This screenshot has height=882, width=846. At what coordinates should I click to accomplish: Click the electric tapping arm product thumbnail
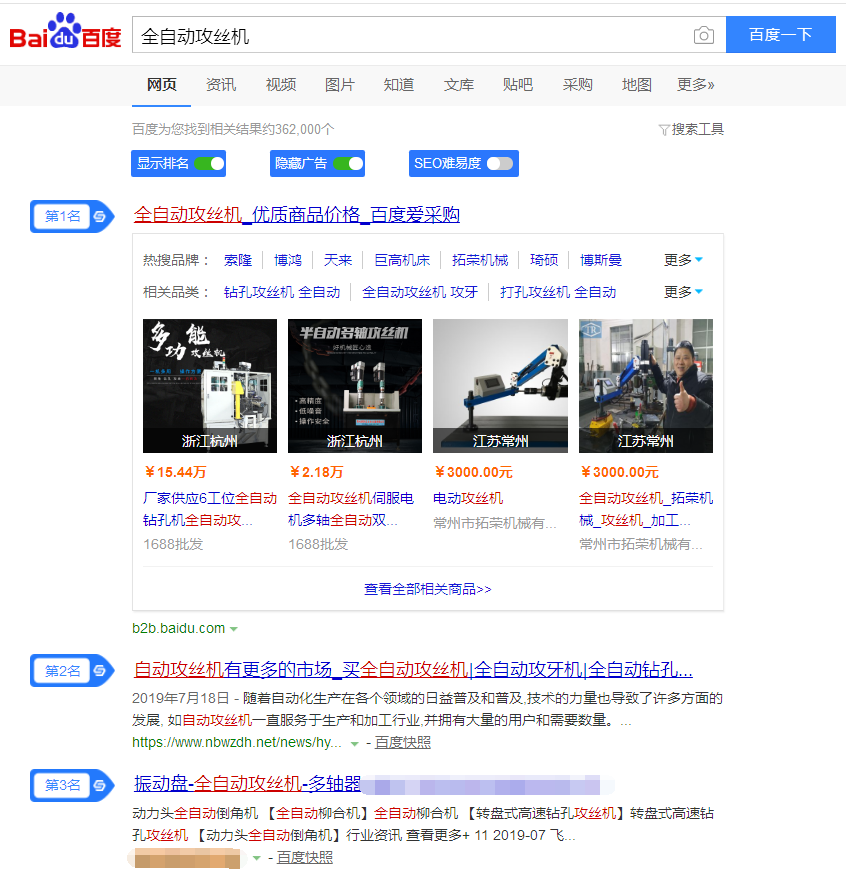501,386
